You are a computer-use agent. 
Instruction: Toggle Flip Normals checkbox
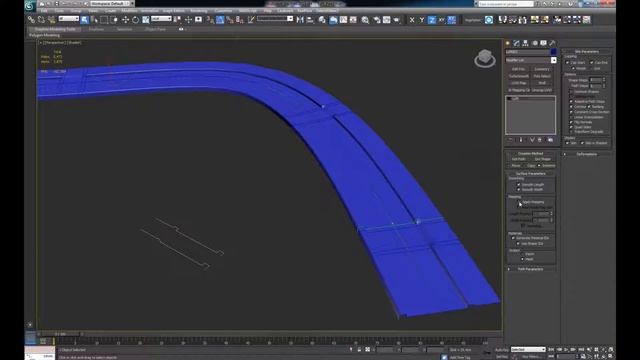click(x=571, y=122)
